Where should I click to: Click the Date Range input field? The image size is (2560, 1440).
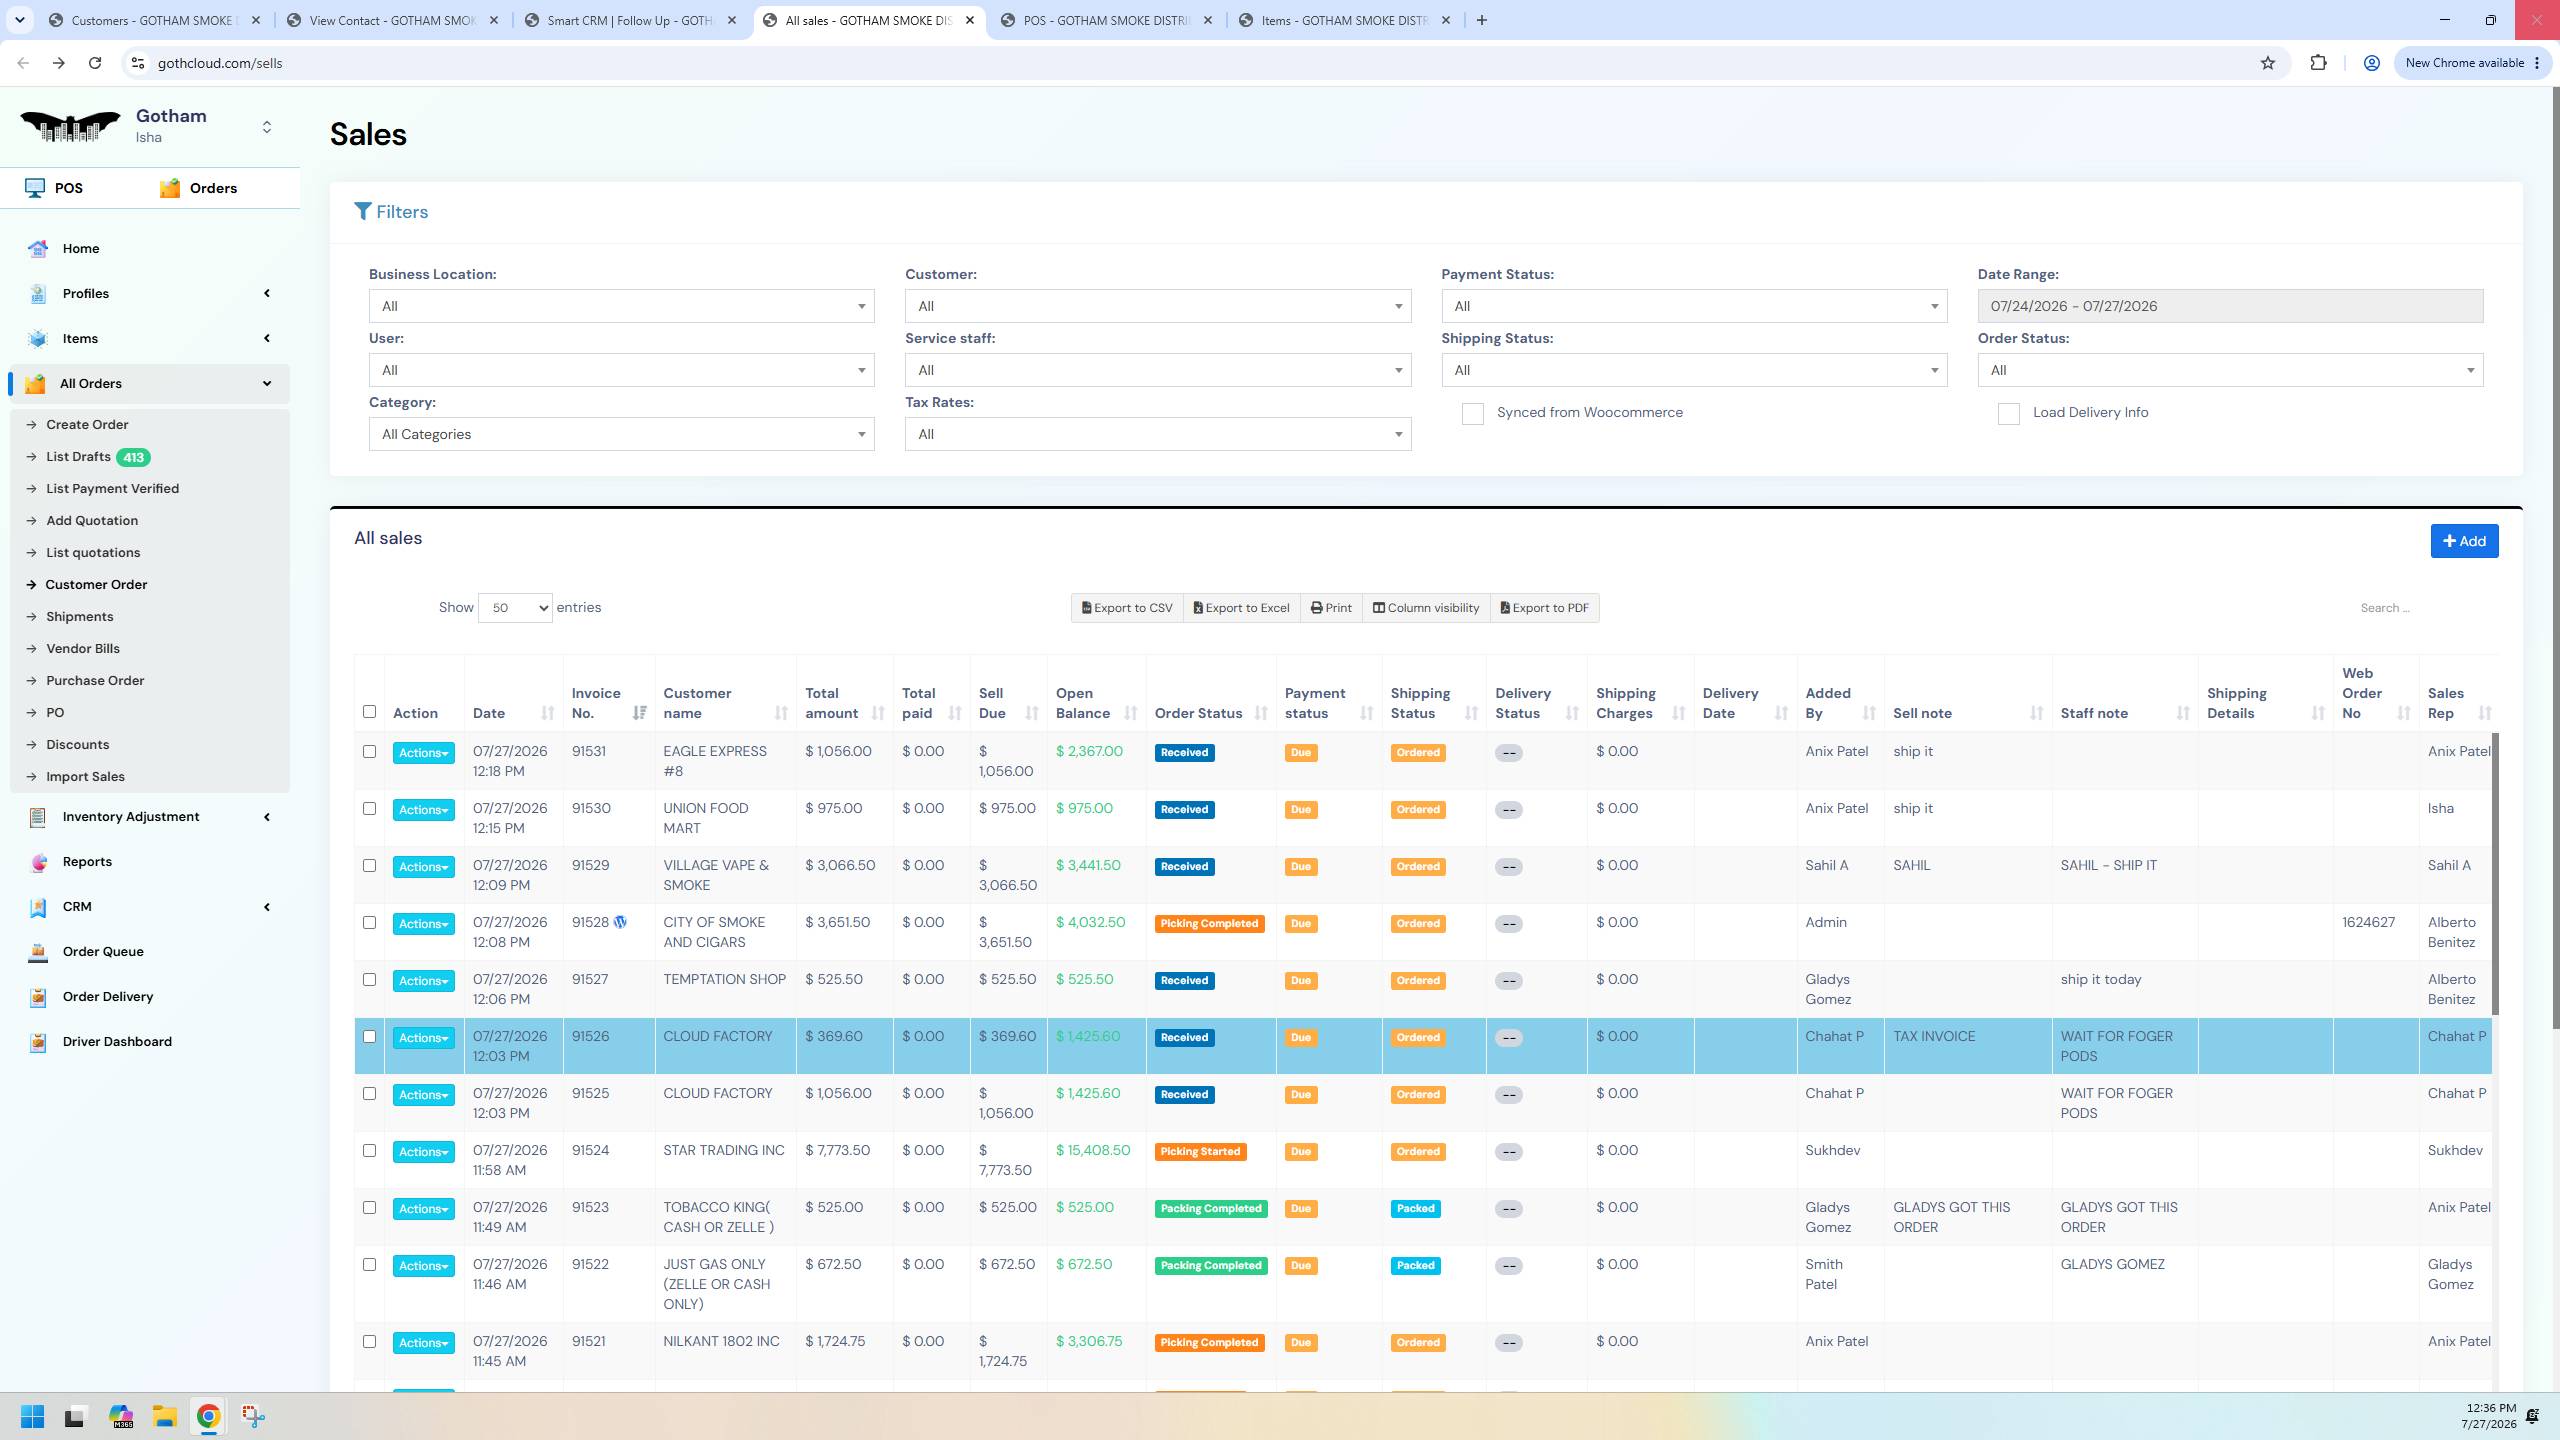[2230, 306]
